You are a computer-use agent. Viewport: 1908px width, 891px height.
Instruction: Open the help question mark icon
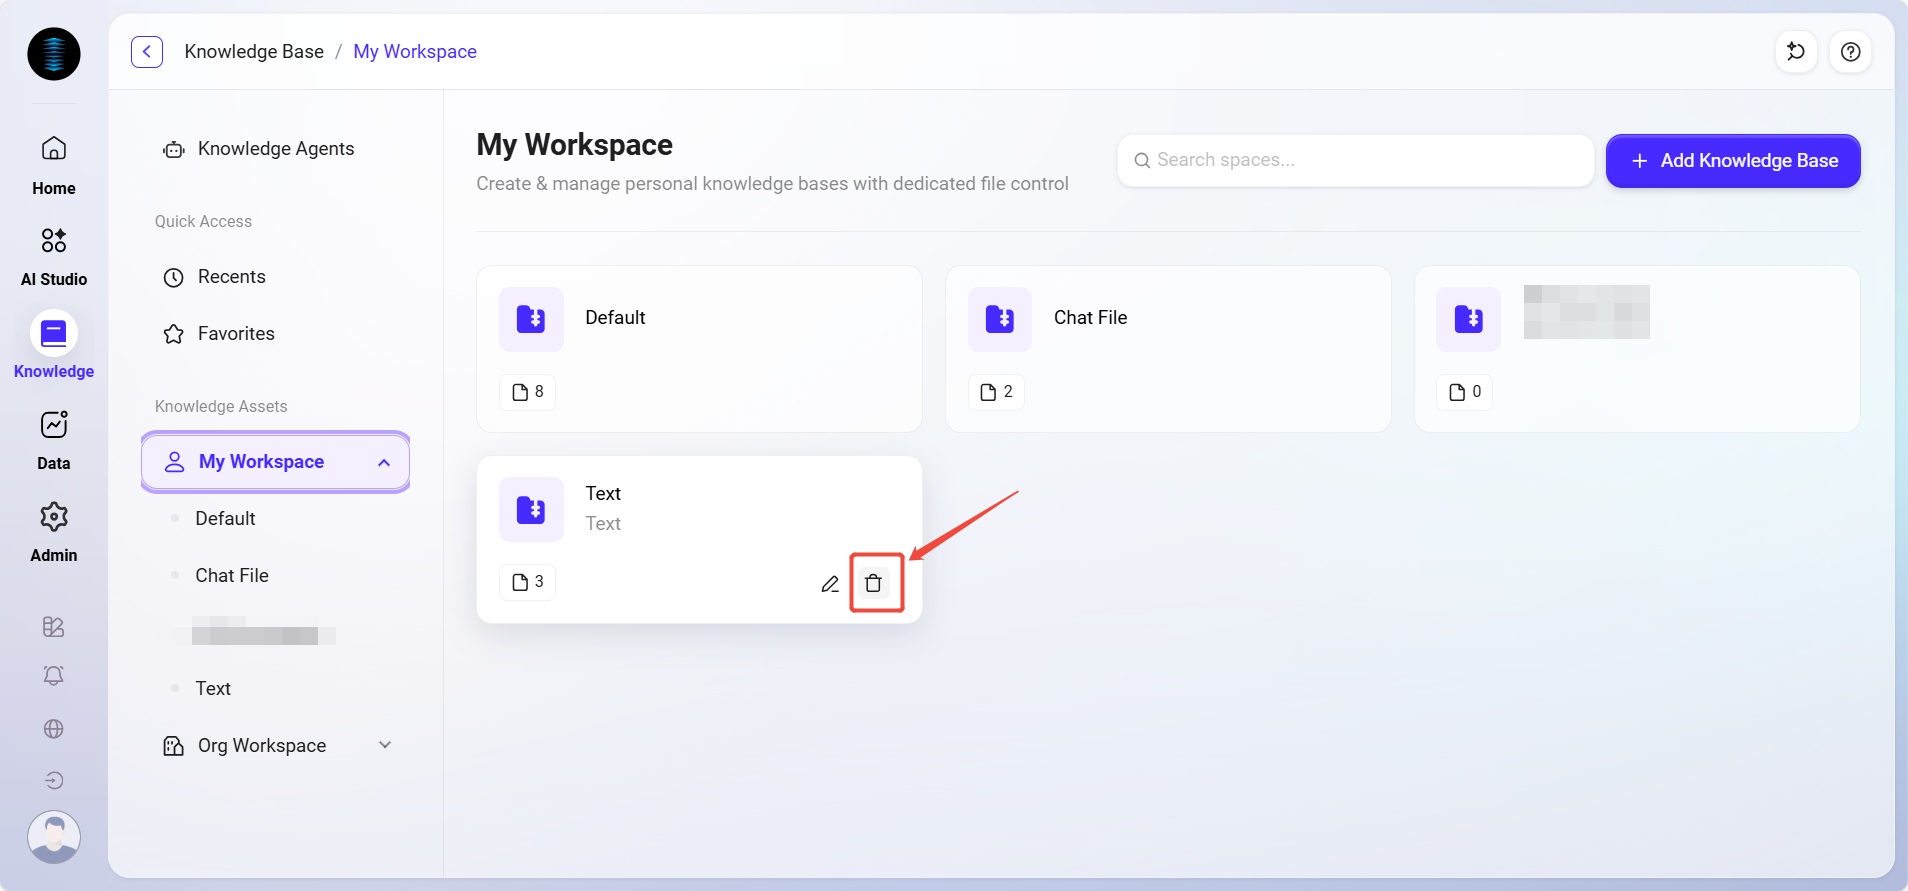[1850, 52]
